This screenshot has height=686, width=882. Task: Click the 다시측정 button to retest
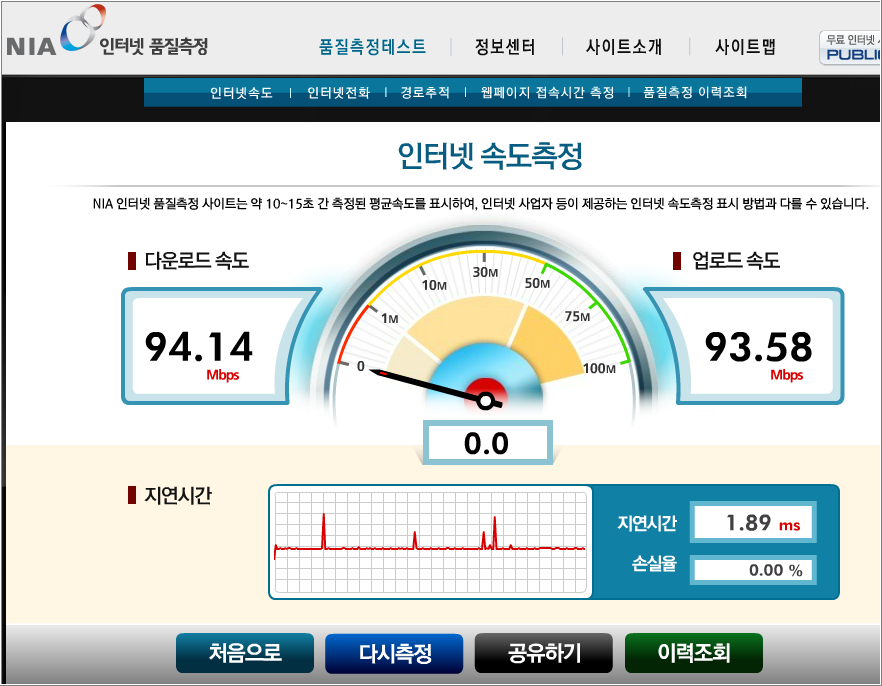pyautogui.click(x=394, y=653)
